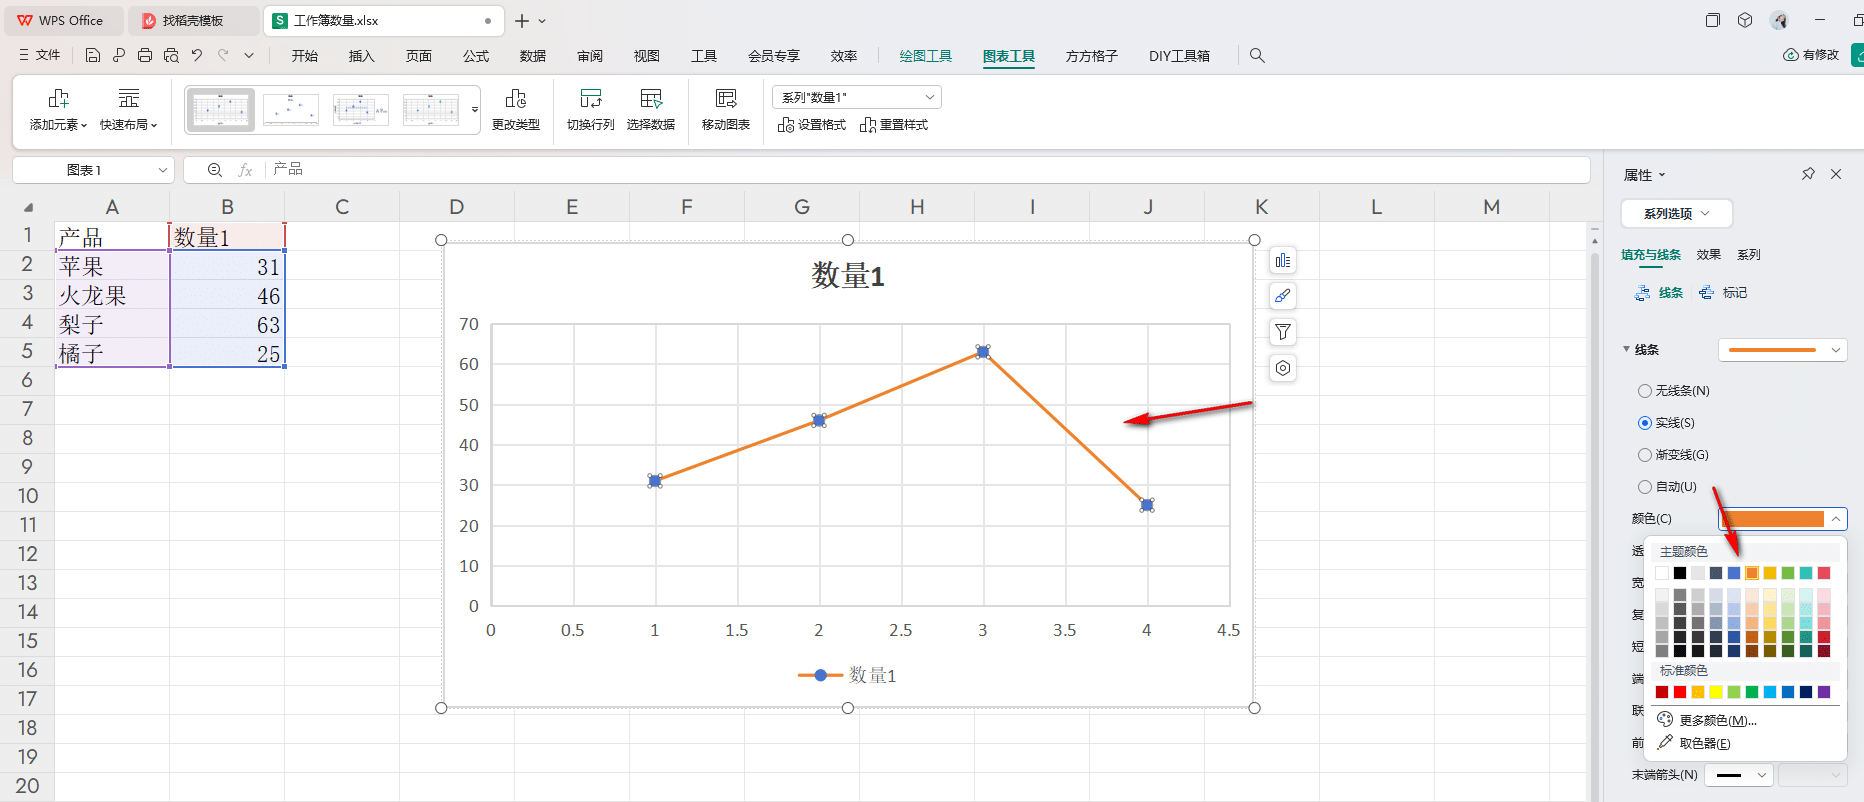This screenshot has height=802, width=1864.
Task: Open the series selection dropdown 系列"数量1"
Action: click(x=857, y=97)
